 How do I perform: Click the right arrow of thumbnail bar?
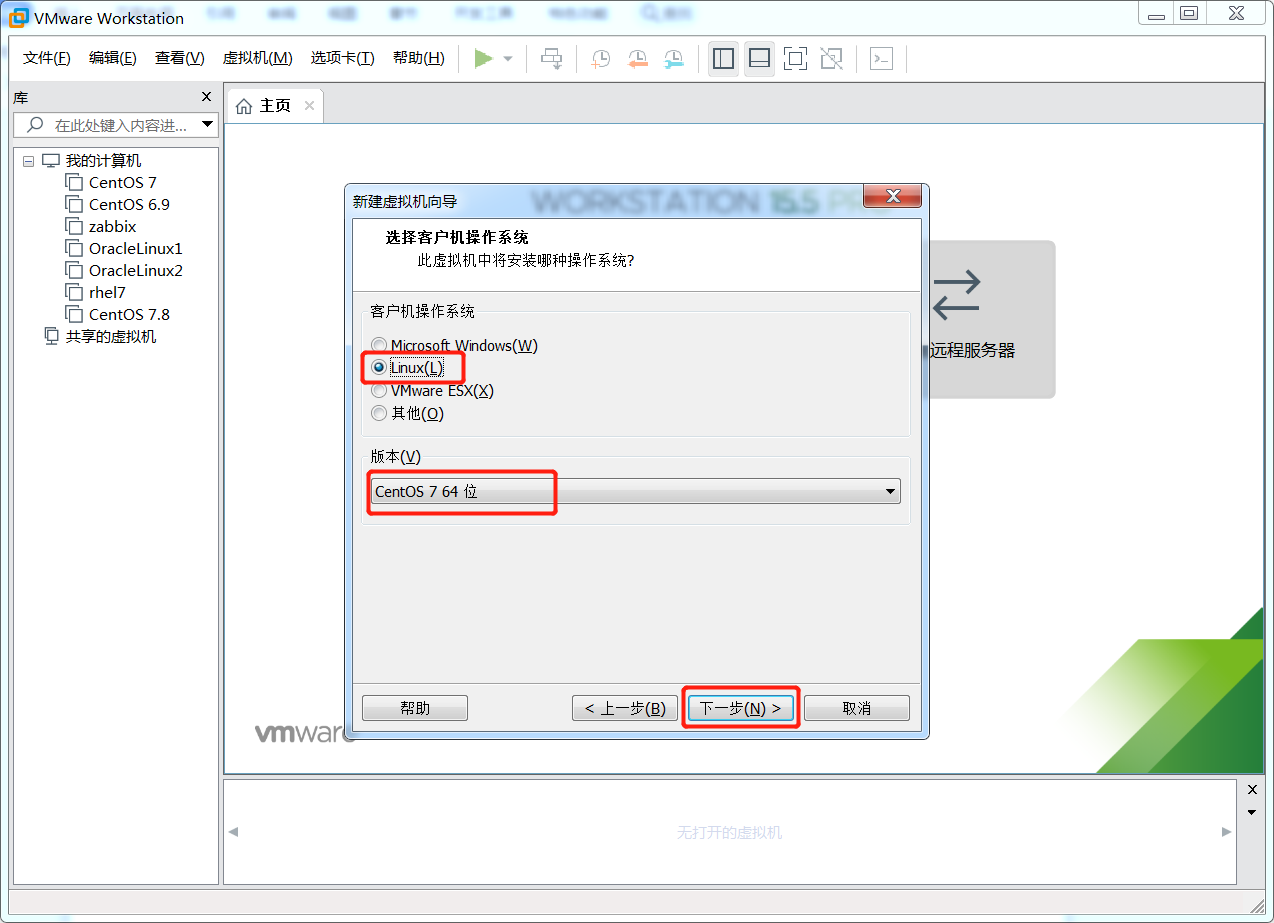1227,832
